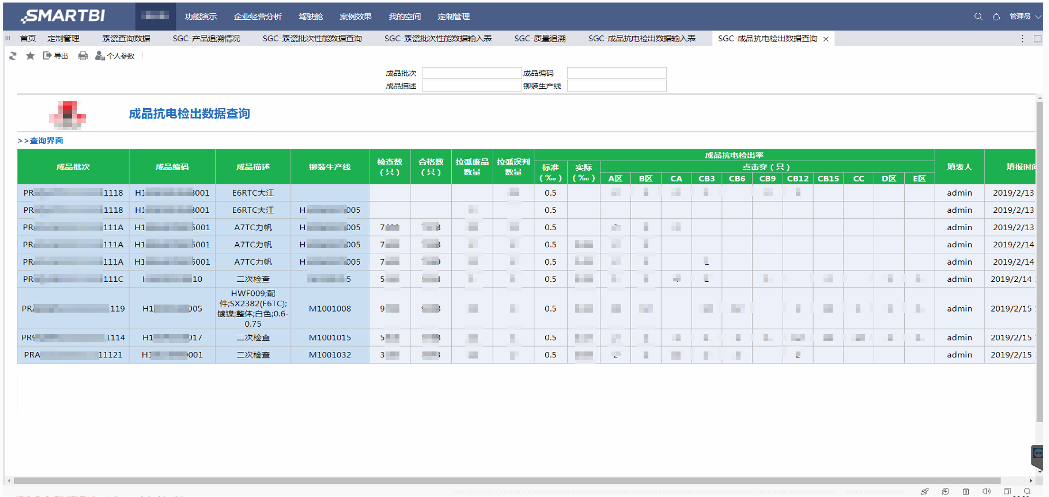
Task: Open 个人参数 personal parameters
Action: coord(115,56)
